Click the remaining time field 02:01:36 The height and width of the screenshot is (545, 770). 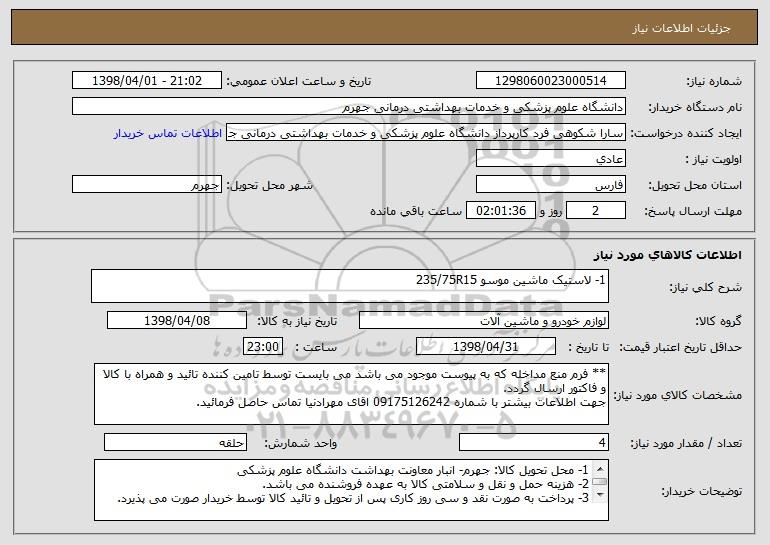click(500, 211)
